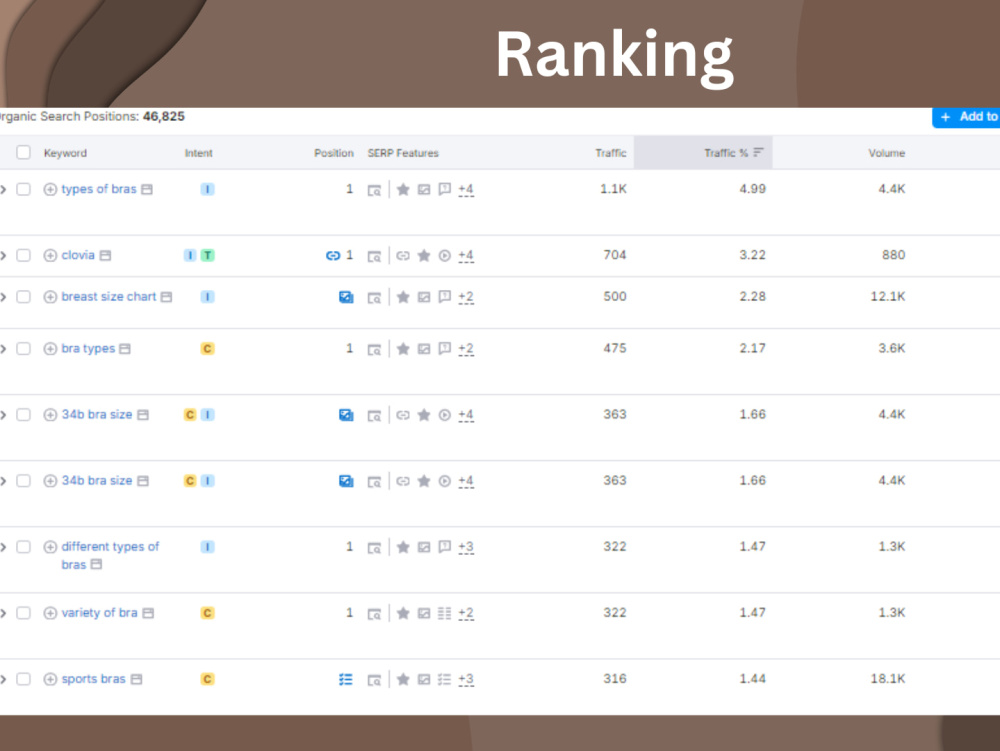The width and height of the screenshot is (1000, 751).
Task: Sort by the Traffic column header
Action: (611, 153)
